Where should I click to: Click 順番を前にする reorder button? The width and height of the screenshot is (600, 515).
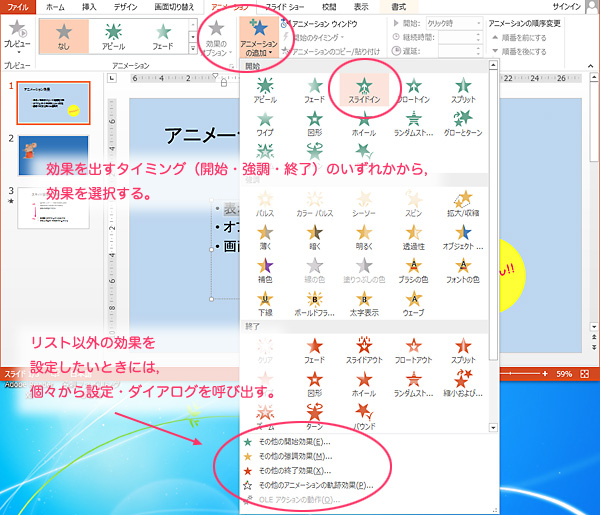(519, 37)
